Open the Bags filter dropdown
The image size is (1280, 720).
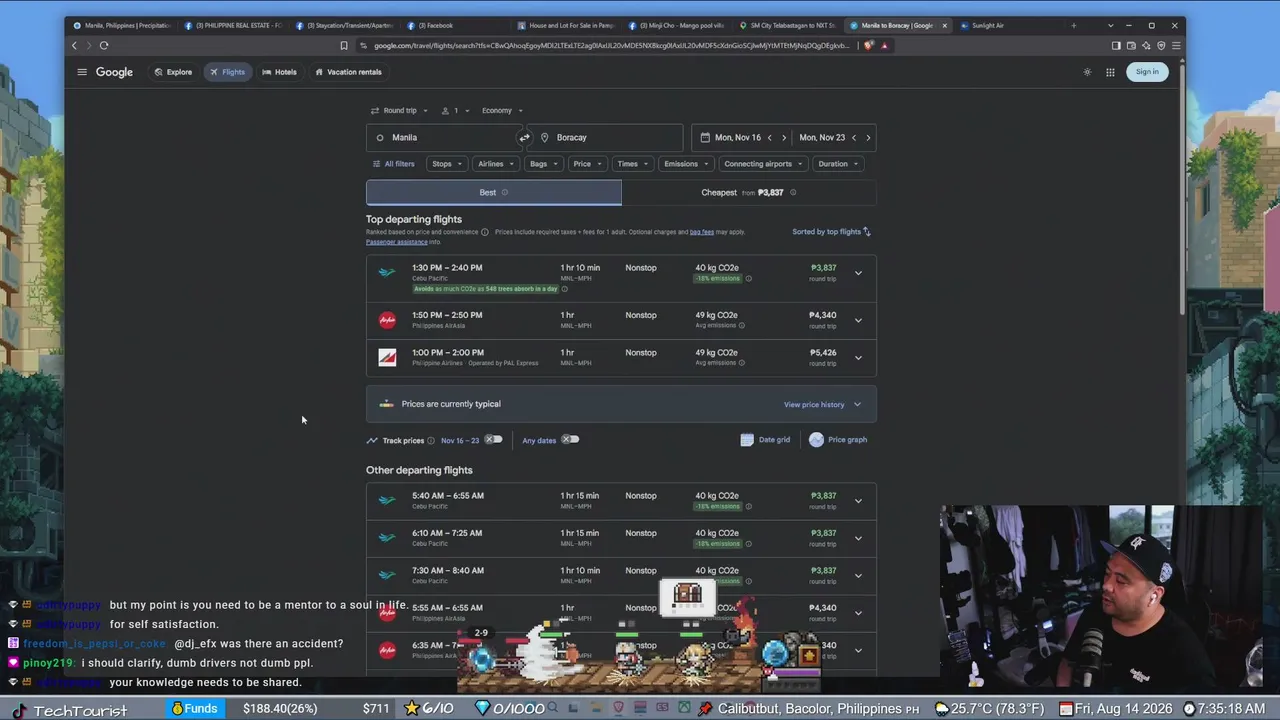coord(544,164)
